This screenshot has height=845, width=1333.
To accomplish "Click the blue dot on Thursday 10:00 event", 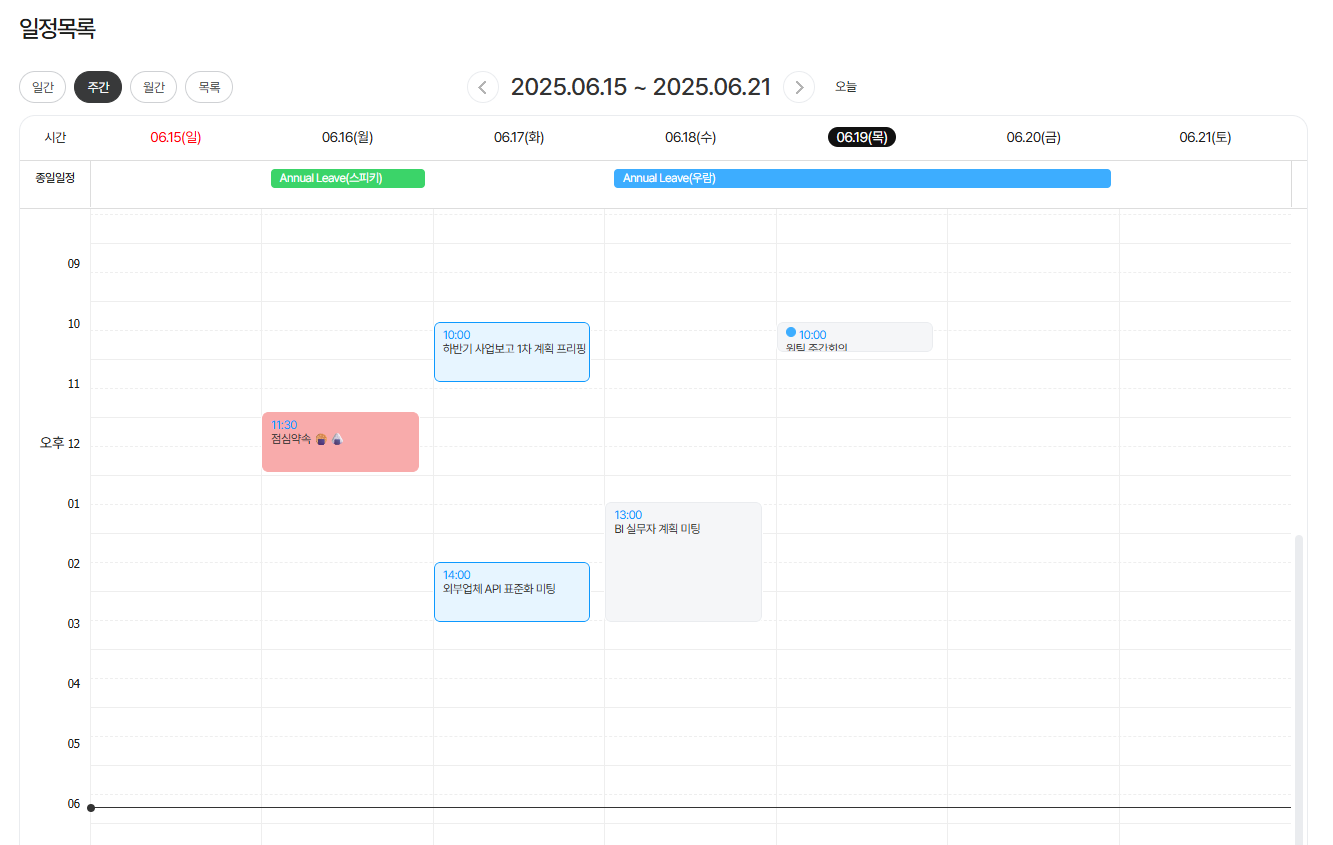I will click(x=791, y=332).
